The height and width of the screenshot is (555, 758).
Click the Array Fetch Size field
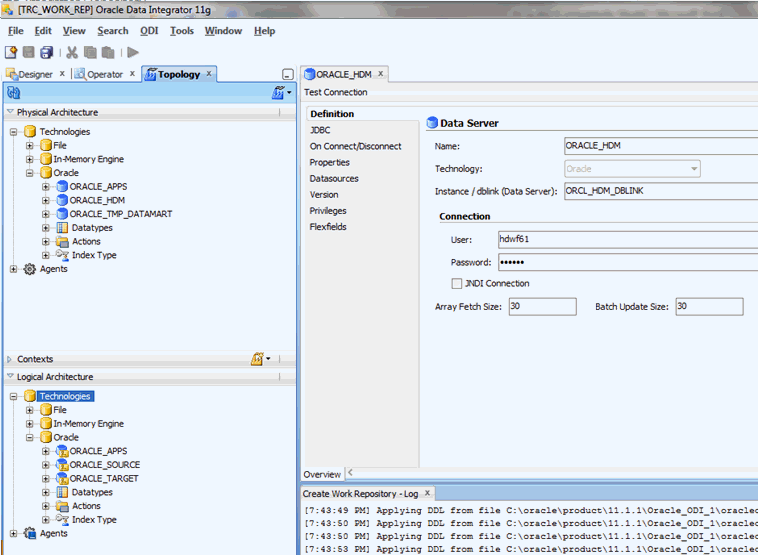(542, 307)
